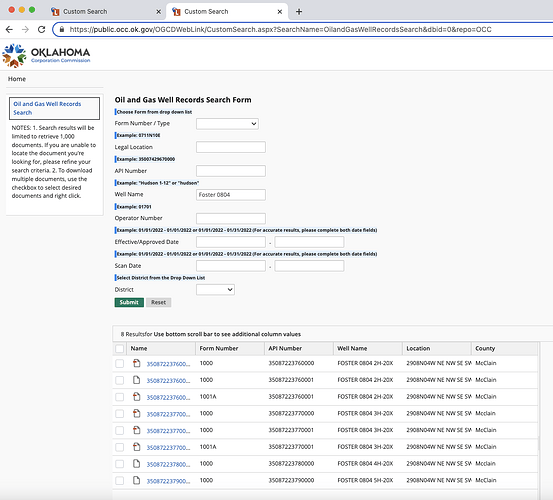This screenshot has height=500, width=553.
Task: Check the box for first FOSTER 0804 2H-20X result
Action: [x=120, y=364]
